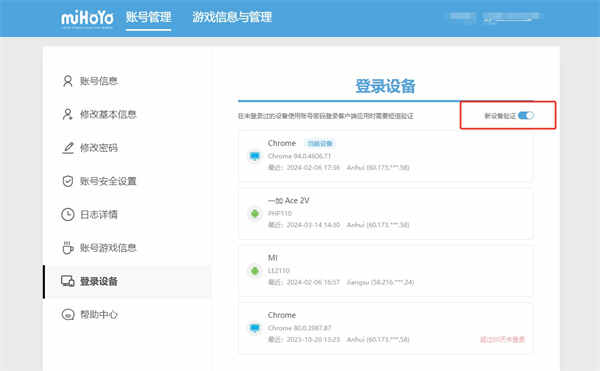Toggle the new device verification switch
The image size is (600, 371).
tap(526, 116)
